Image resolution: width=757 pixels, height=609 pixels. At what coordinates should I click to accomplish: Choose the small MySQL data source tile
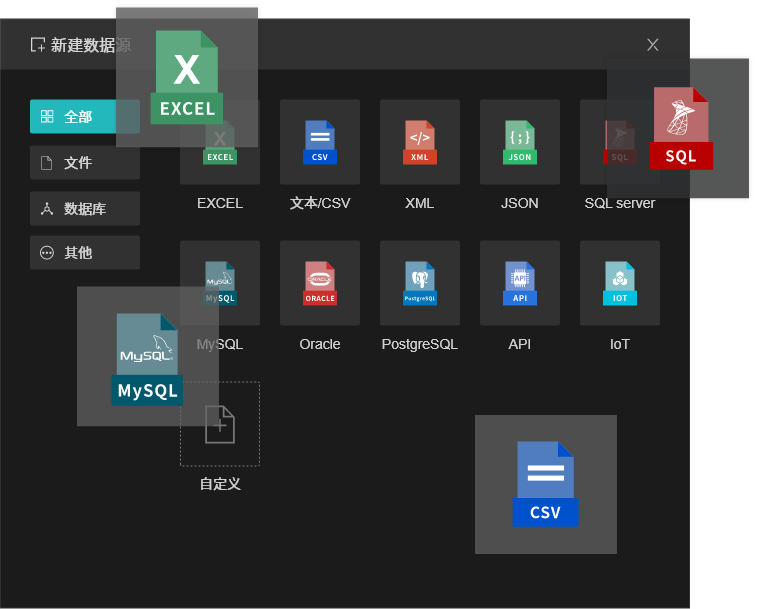click(x=220, y=283)
